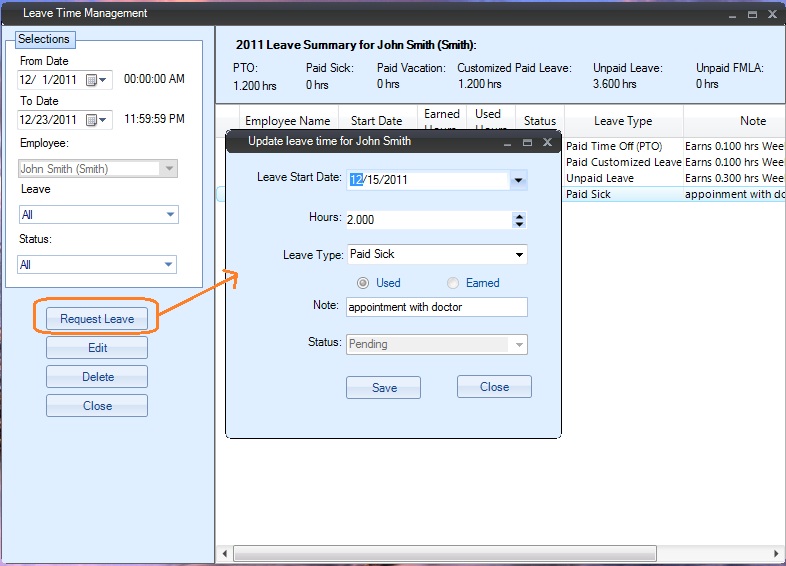Open the From Date calendar picker
Image resolution: width=786 pixels, height=566 pixels.
97,79
